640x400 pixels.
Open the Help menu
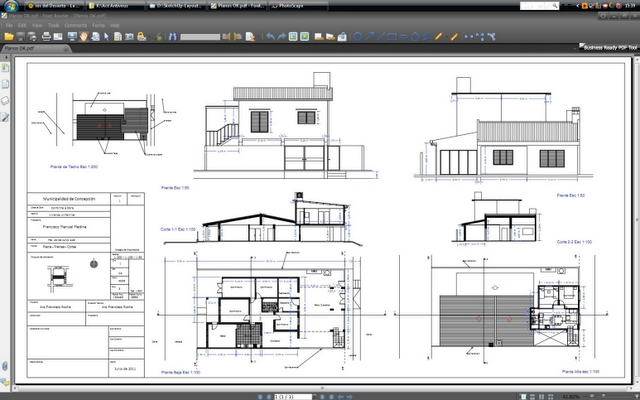(x=115, y=25)
